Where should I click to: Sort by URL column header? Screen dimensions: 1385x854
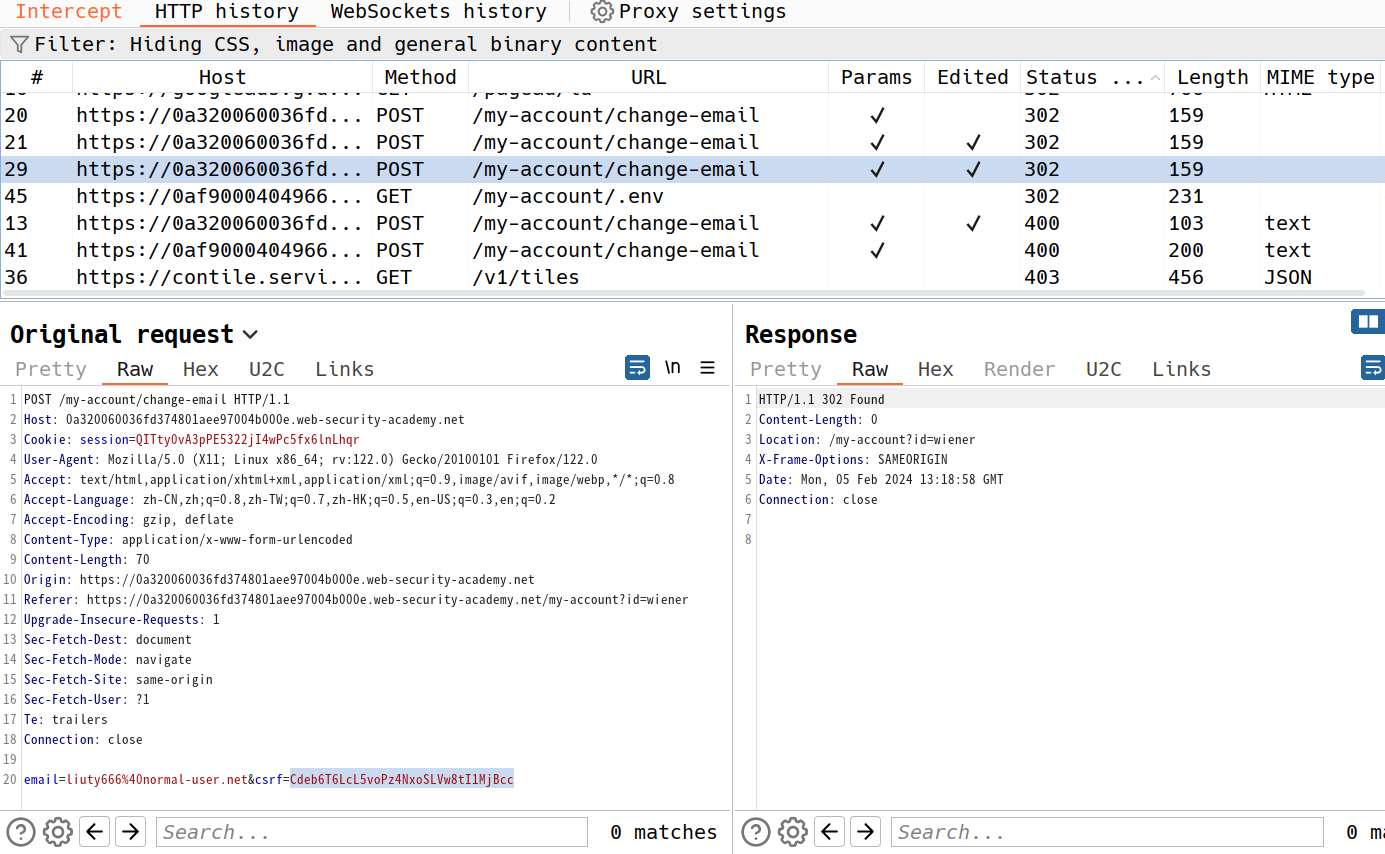click(x=648, y=77)
